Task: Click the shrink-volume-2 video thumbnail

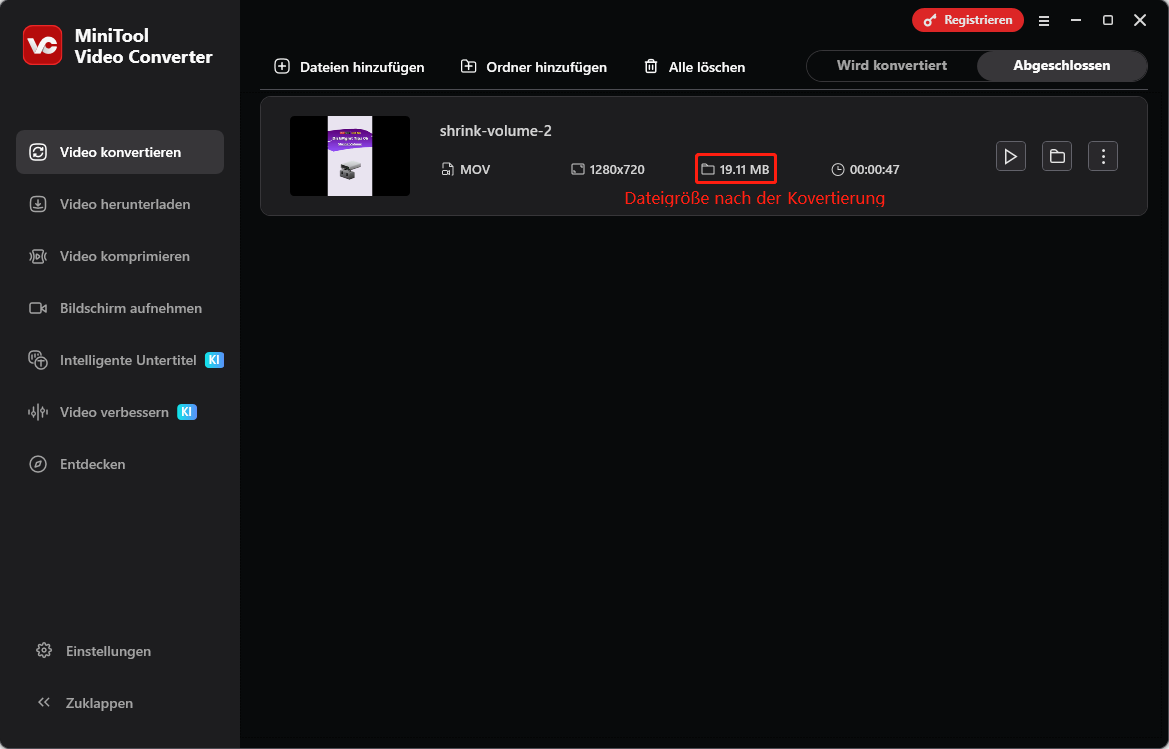Action: (x=350, y=156)
